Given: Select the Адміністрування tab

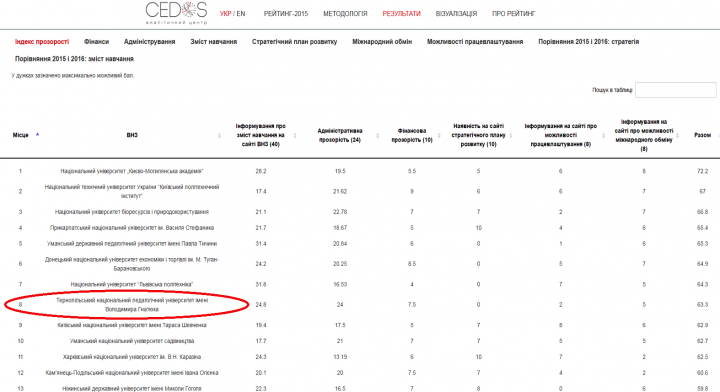Looking at the screenshot, I should [x=150, y=42].
